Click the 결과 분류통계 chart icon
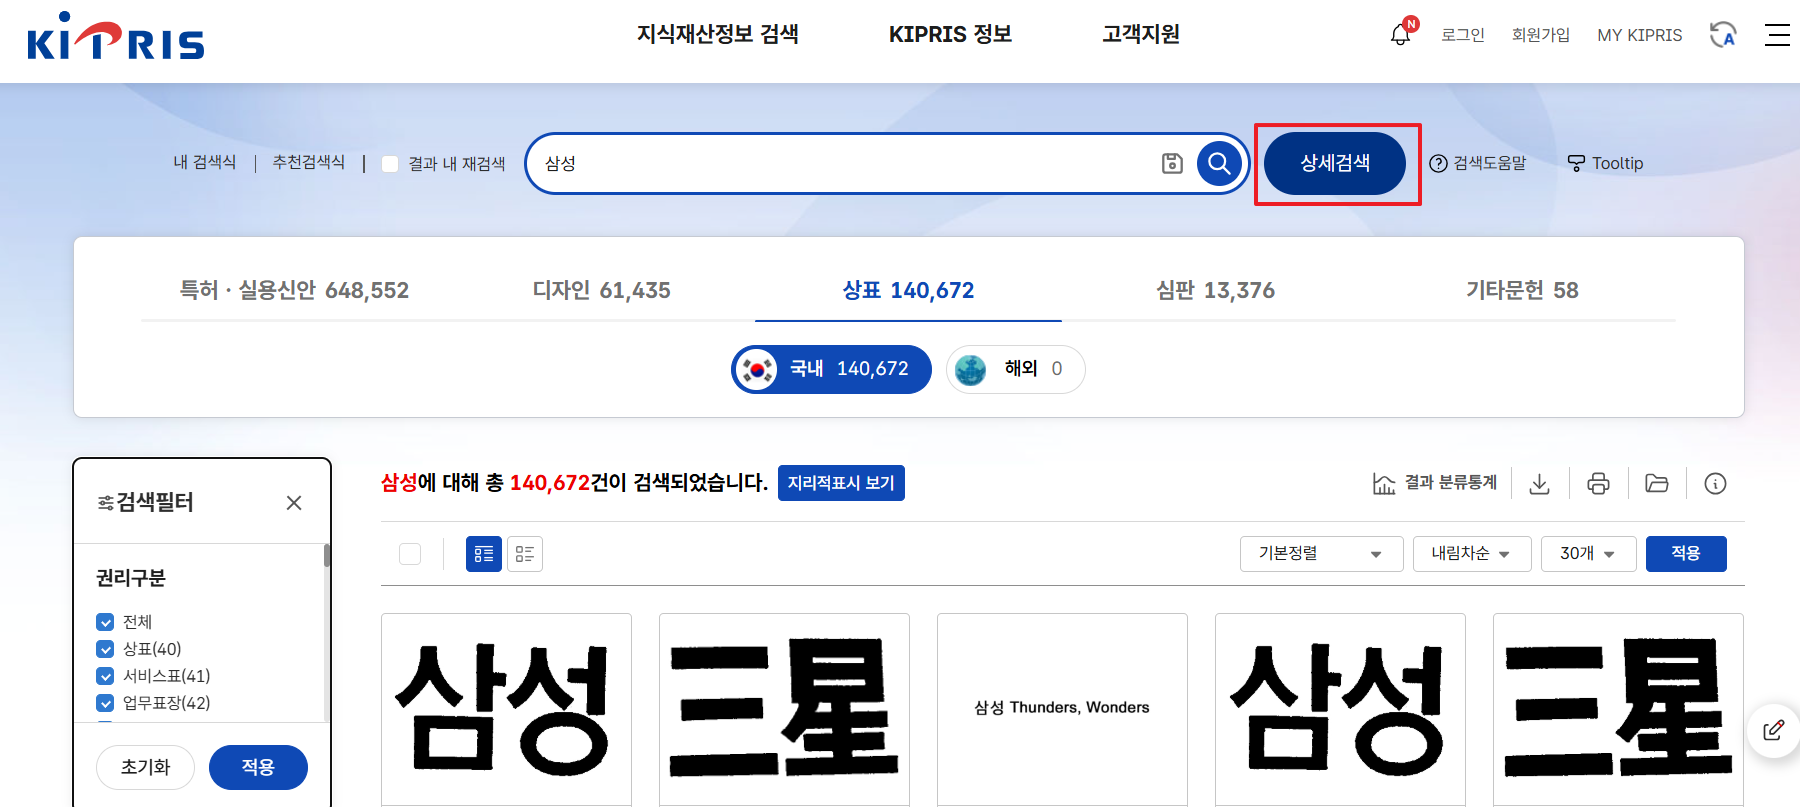The width and height of the screenshot is (1800, 807). point(1384,484)
